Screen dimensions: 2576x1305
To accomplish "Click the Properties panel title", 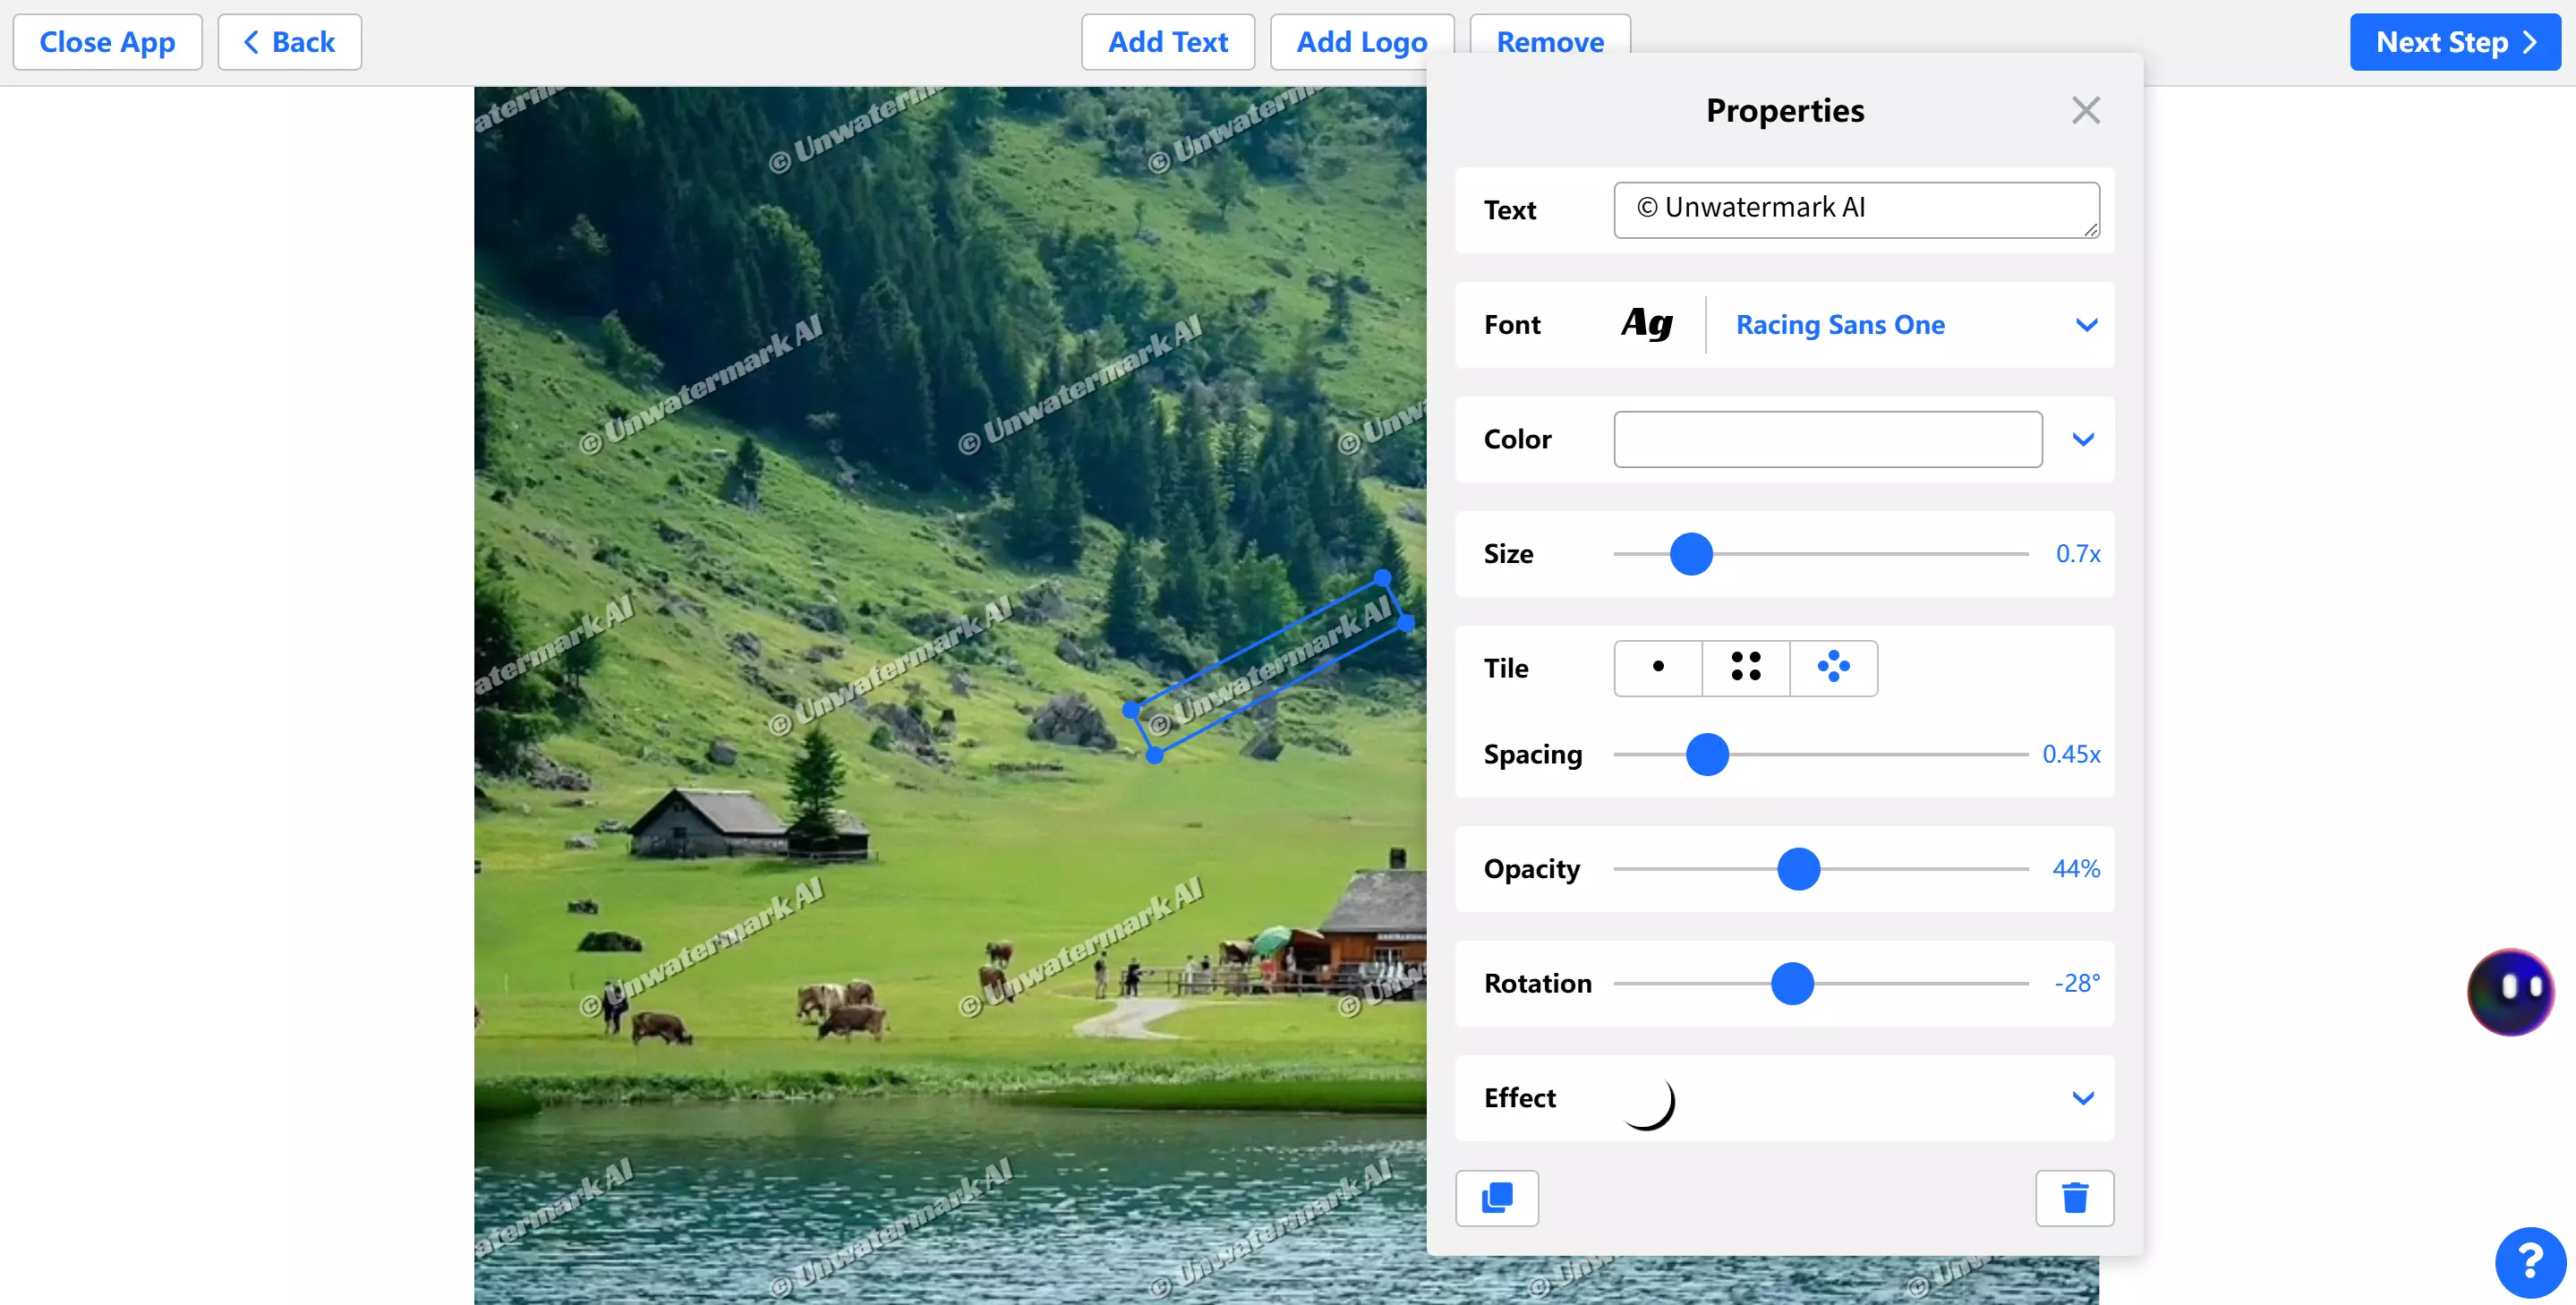I will 1784,110.
